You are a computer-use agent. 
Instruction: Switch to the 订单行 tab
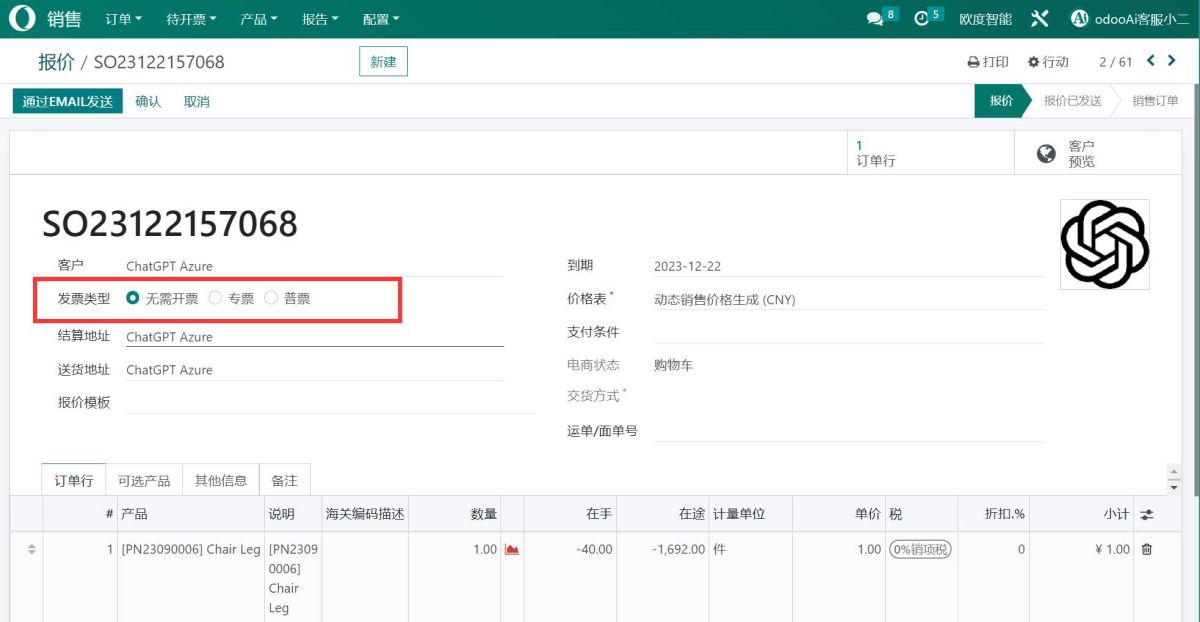coord(73,480)
